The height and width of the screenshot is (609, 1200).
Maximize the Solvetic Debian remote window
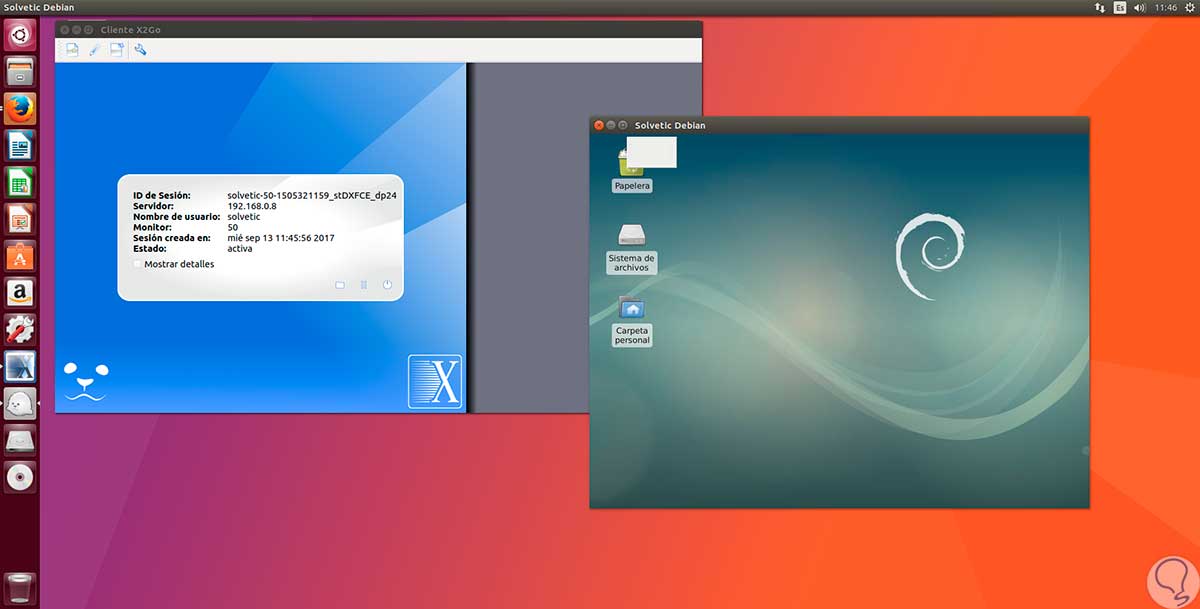pyautogui.click(x=623, y=125)
